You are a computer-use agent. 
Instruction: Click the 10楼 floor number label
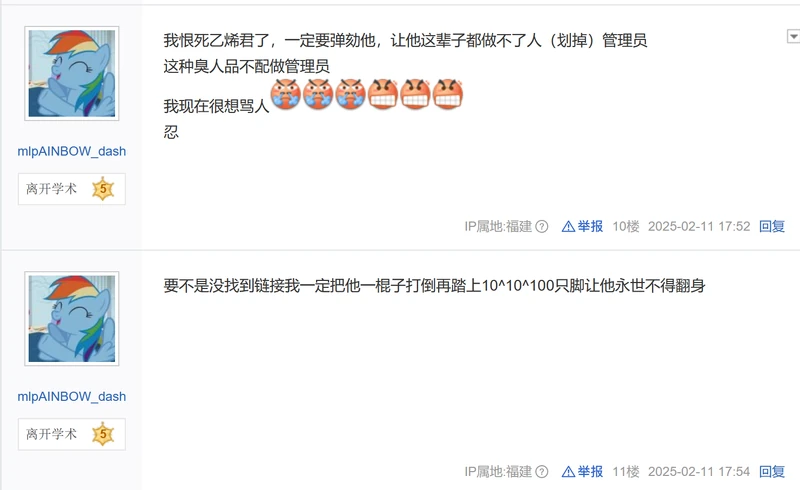tap(626, 226)
